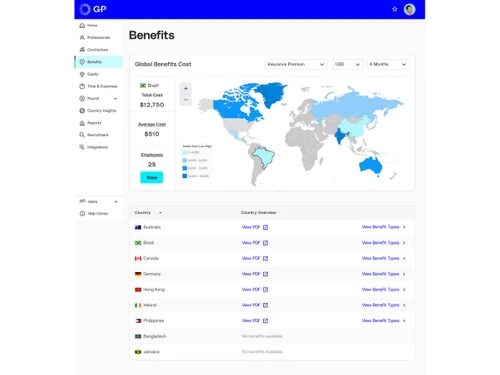Click external link icon in Australia row
This screenshot has height=375, width=500.
point(265,227)
